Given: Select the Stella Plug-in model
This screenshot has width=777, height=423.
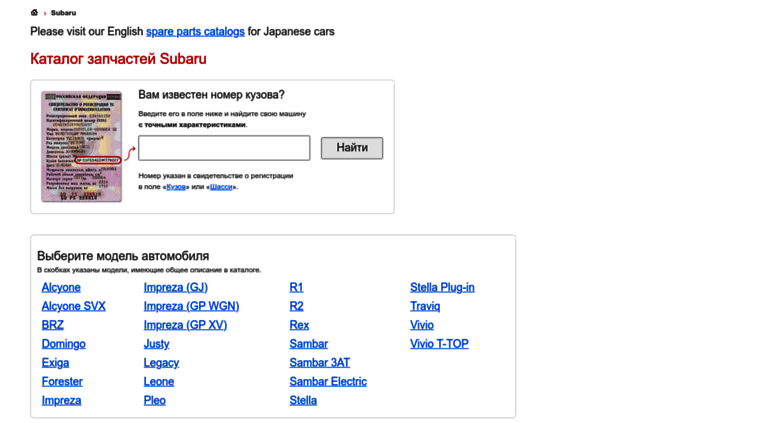Looking at the screenshot, I should click(x=442, y=287).
